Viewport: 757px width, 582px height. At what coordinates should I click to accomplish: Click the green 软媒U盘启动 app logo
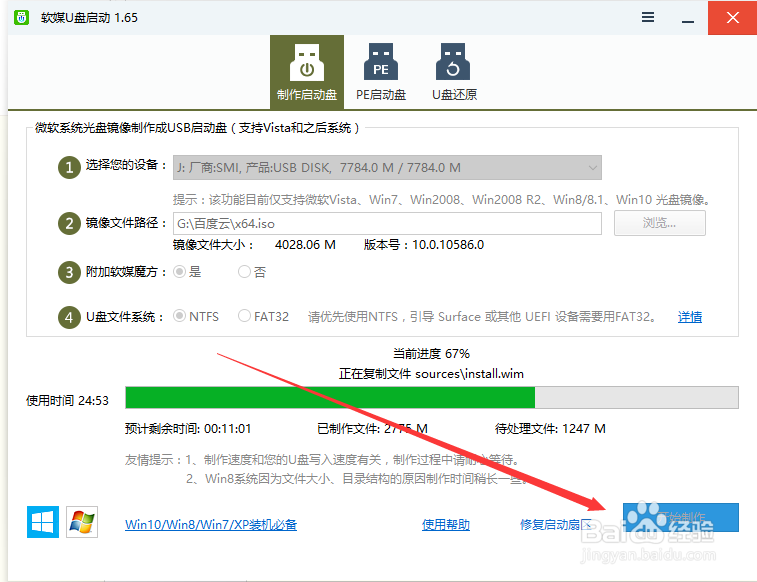[x=21, y=17]
